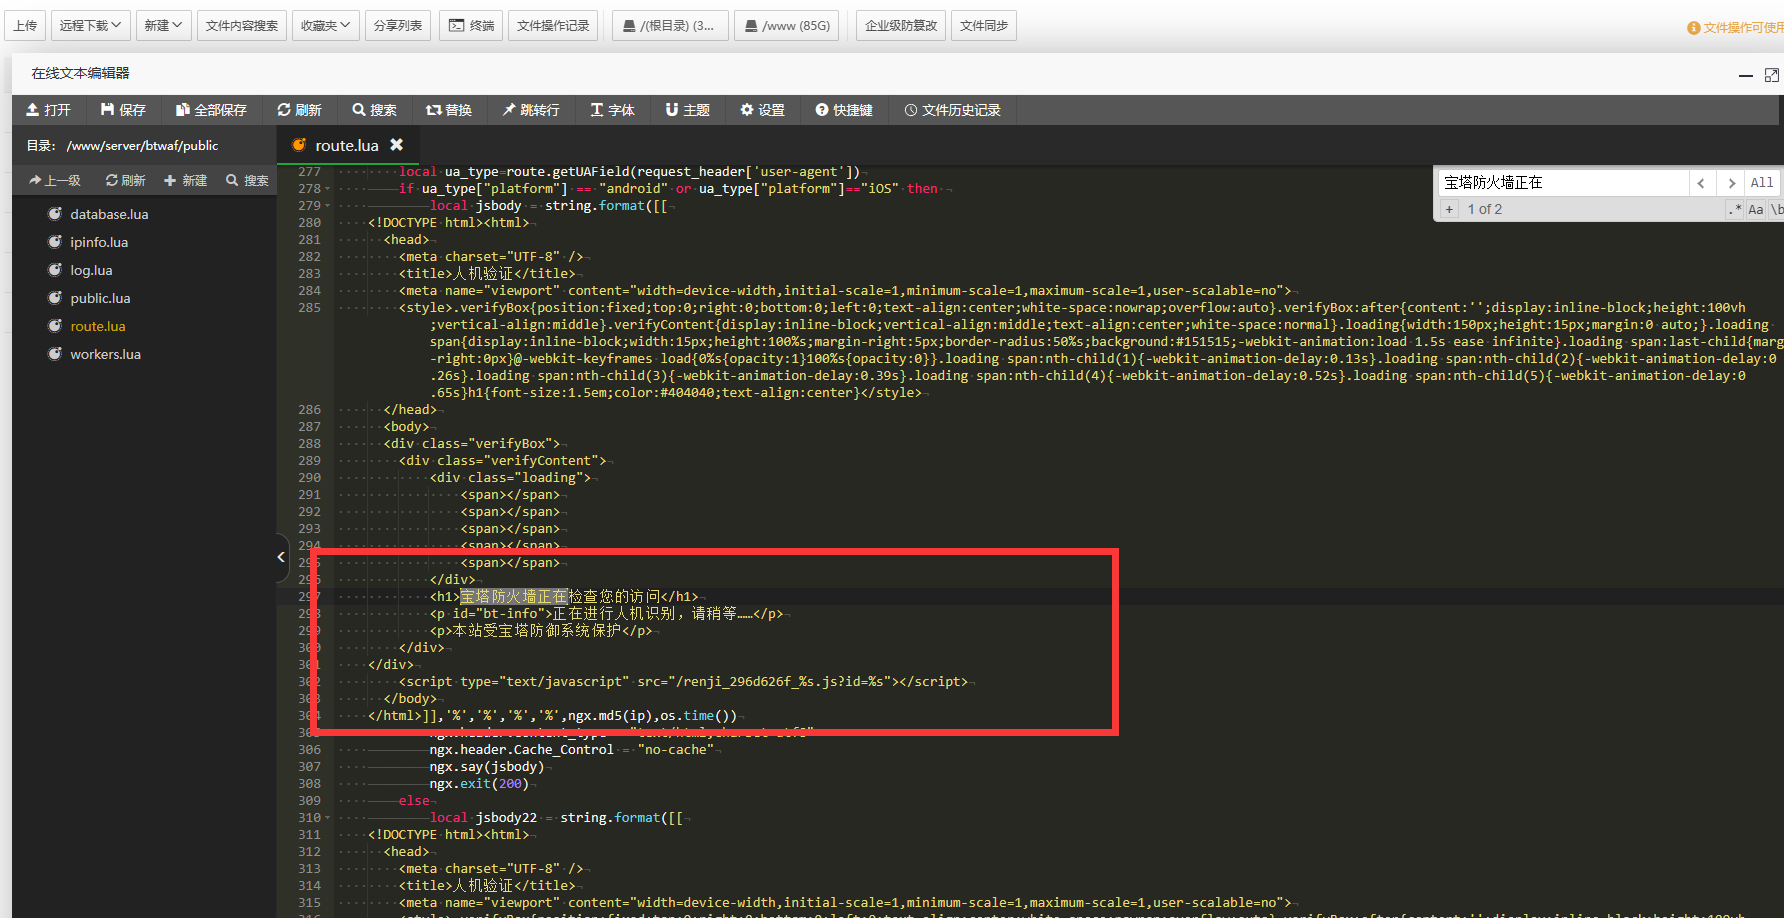Click the 上传 upload button

26,25
